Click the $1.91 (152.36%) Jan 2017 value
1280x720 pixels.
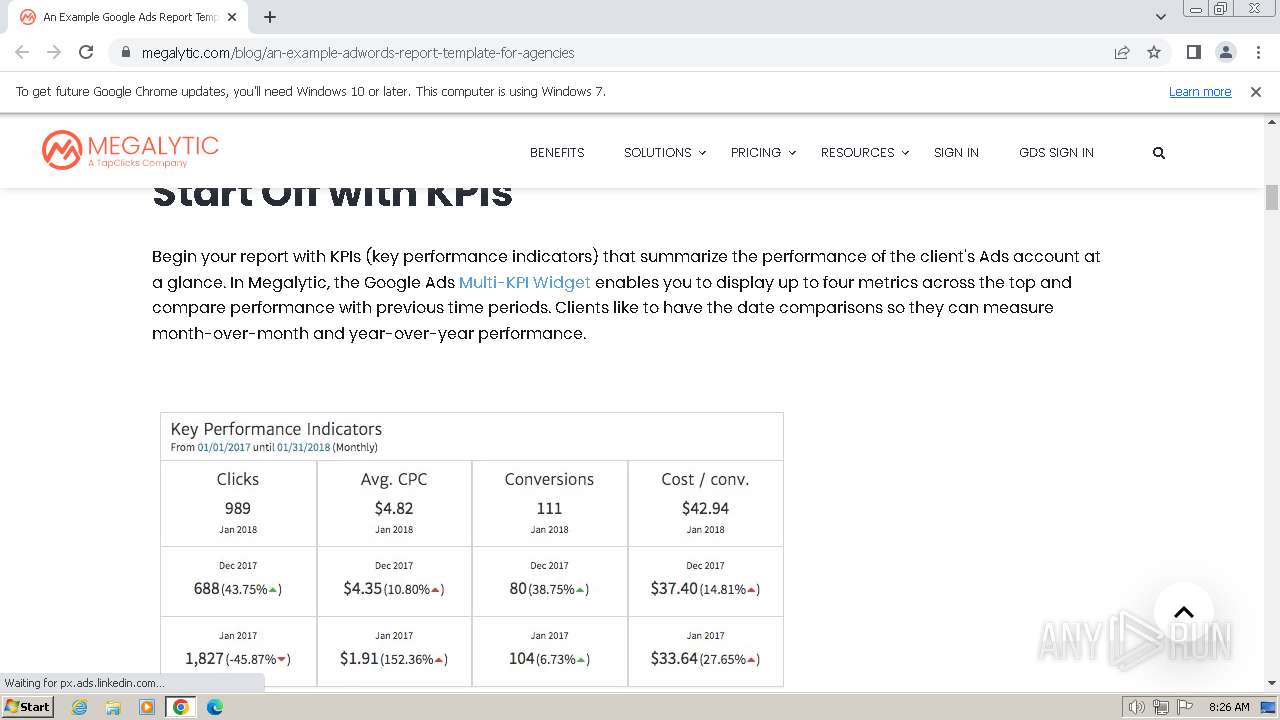(x=394, y=659)
